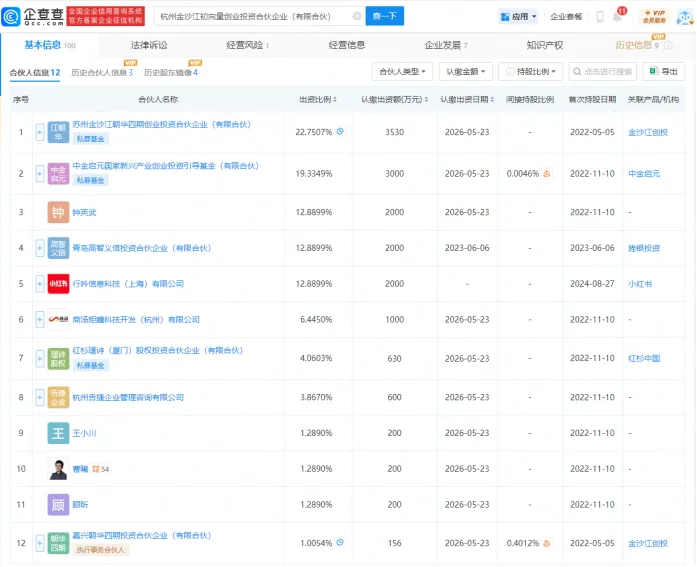This screenshot has height=567, width=697.
Task: Open notifications bell with the 11 badge
Action: [x=617, y=17]
